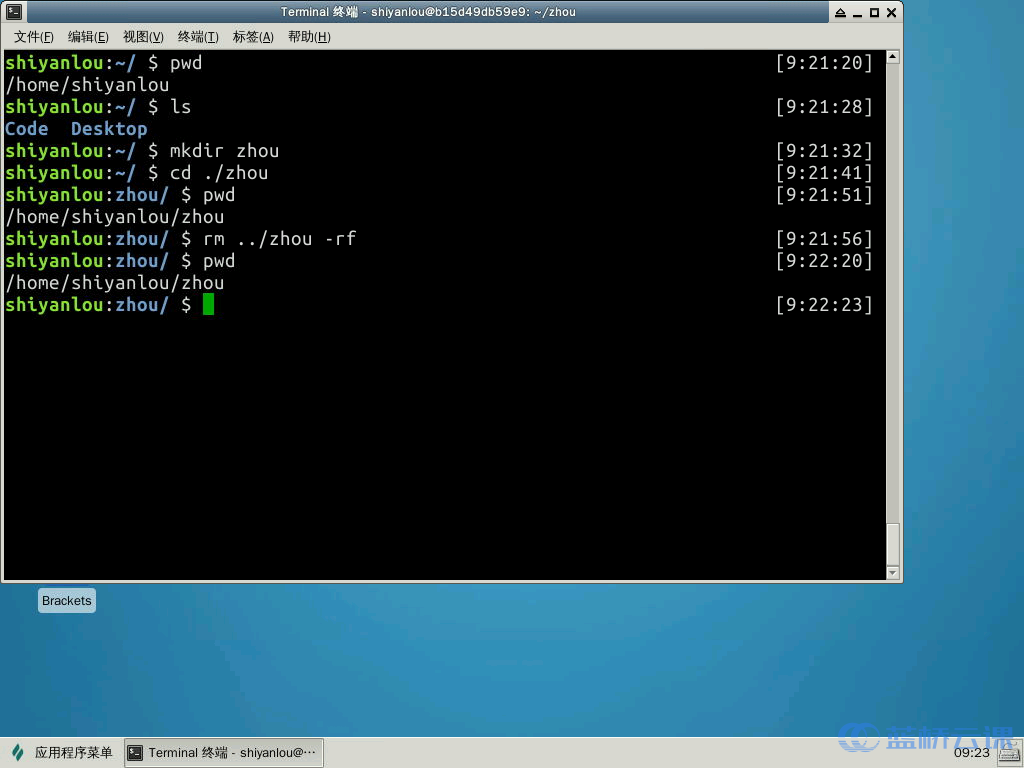Open the 视图(V) menu
1024x768 pixels.
(x=143, y=37)
